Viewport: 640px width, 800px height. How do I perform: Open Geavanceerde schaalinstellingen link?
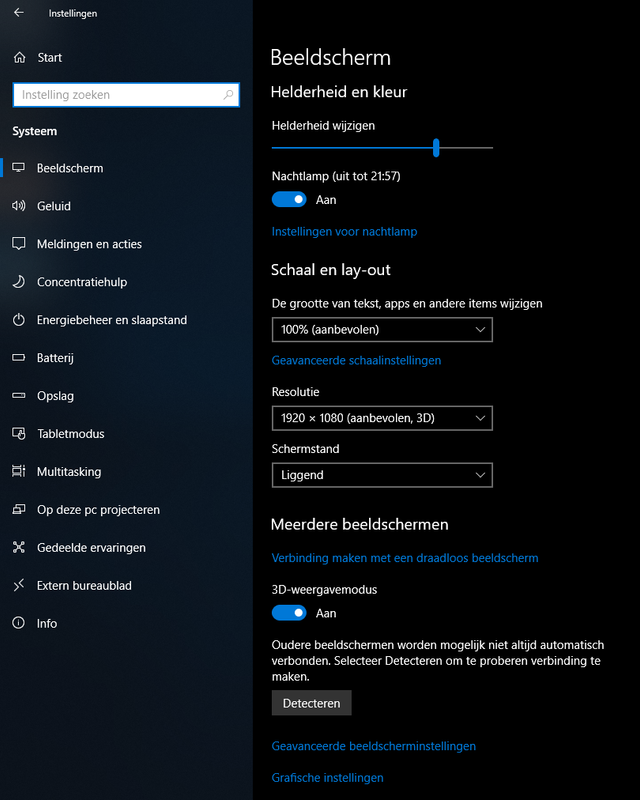point(356,360)
